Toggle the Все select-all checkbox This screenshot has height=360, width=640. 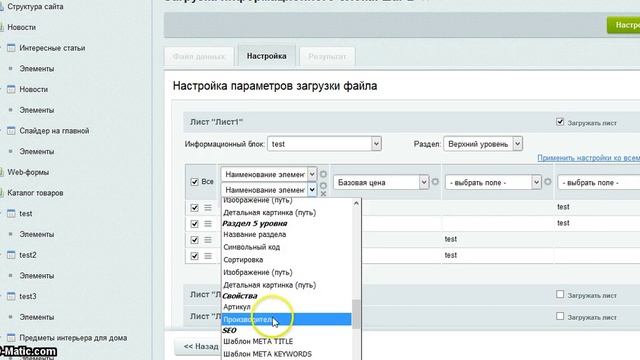click(x=194, y=182)
